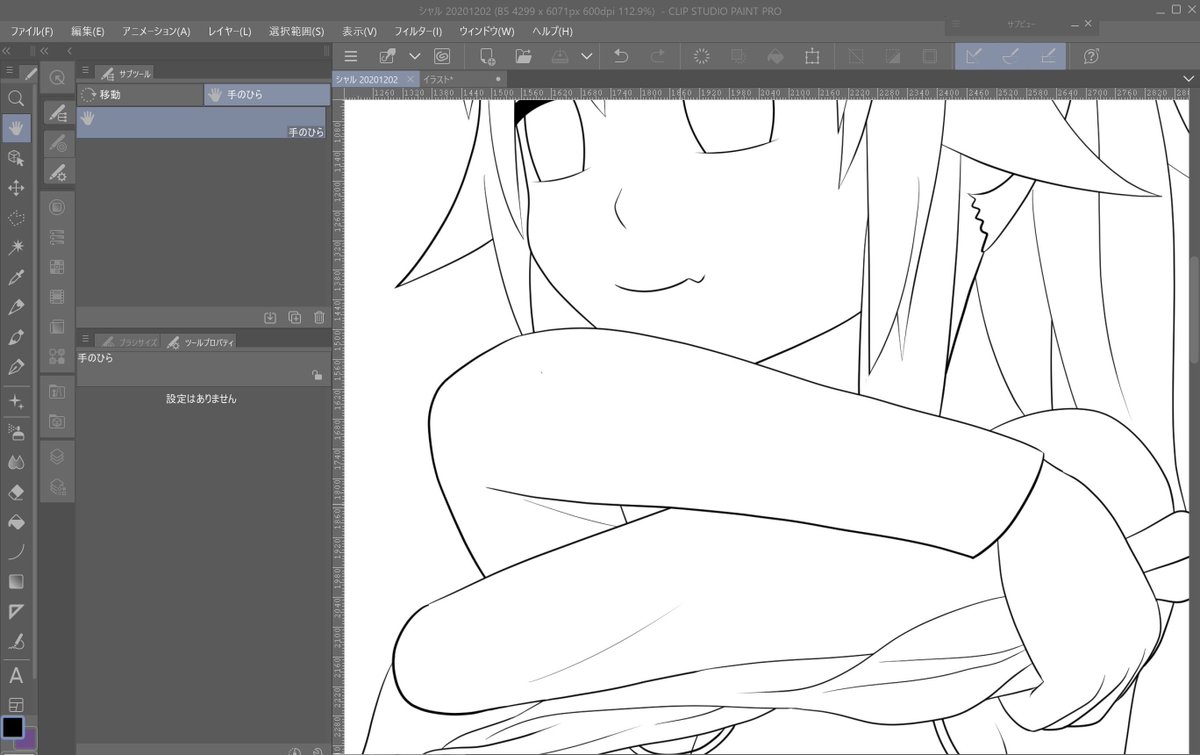Select the Eraser tool
The image size is (1200, 755).
(x=16, y=492)
